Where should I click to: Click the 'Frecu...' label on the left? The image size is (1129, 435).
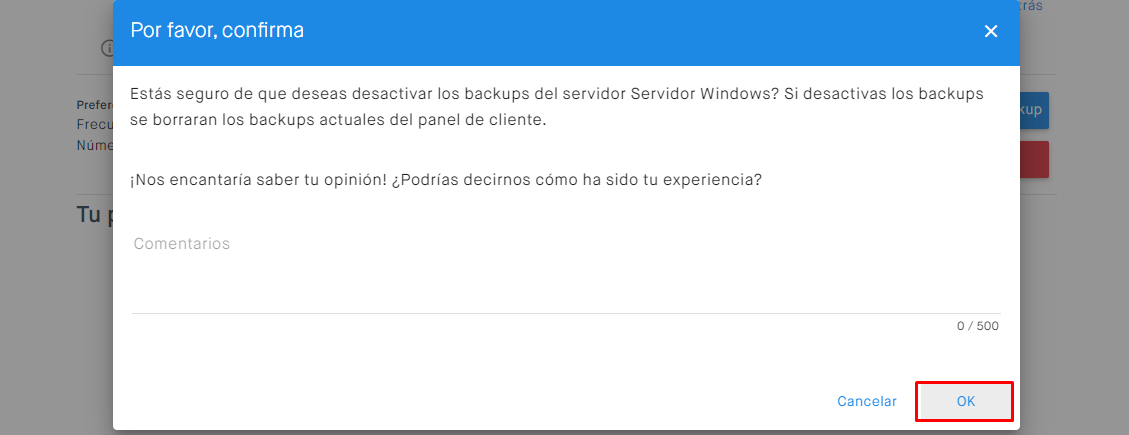pos(94,126)
